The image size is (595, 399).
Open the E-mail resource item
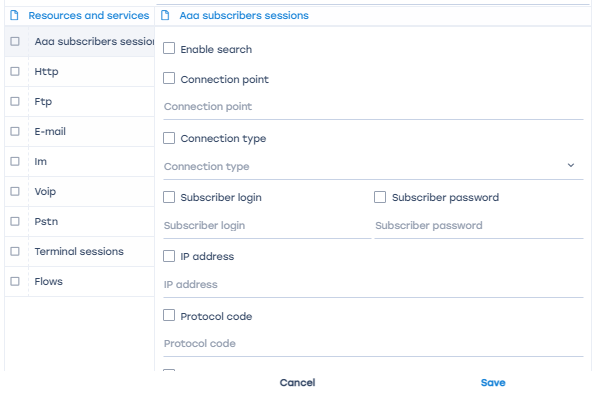pyautogui.click(x=50, y=132)
